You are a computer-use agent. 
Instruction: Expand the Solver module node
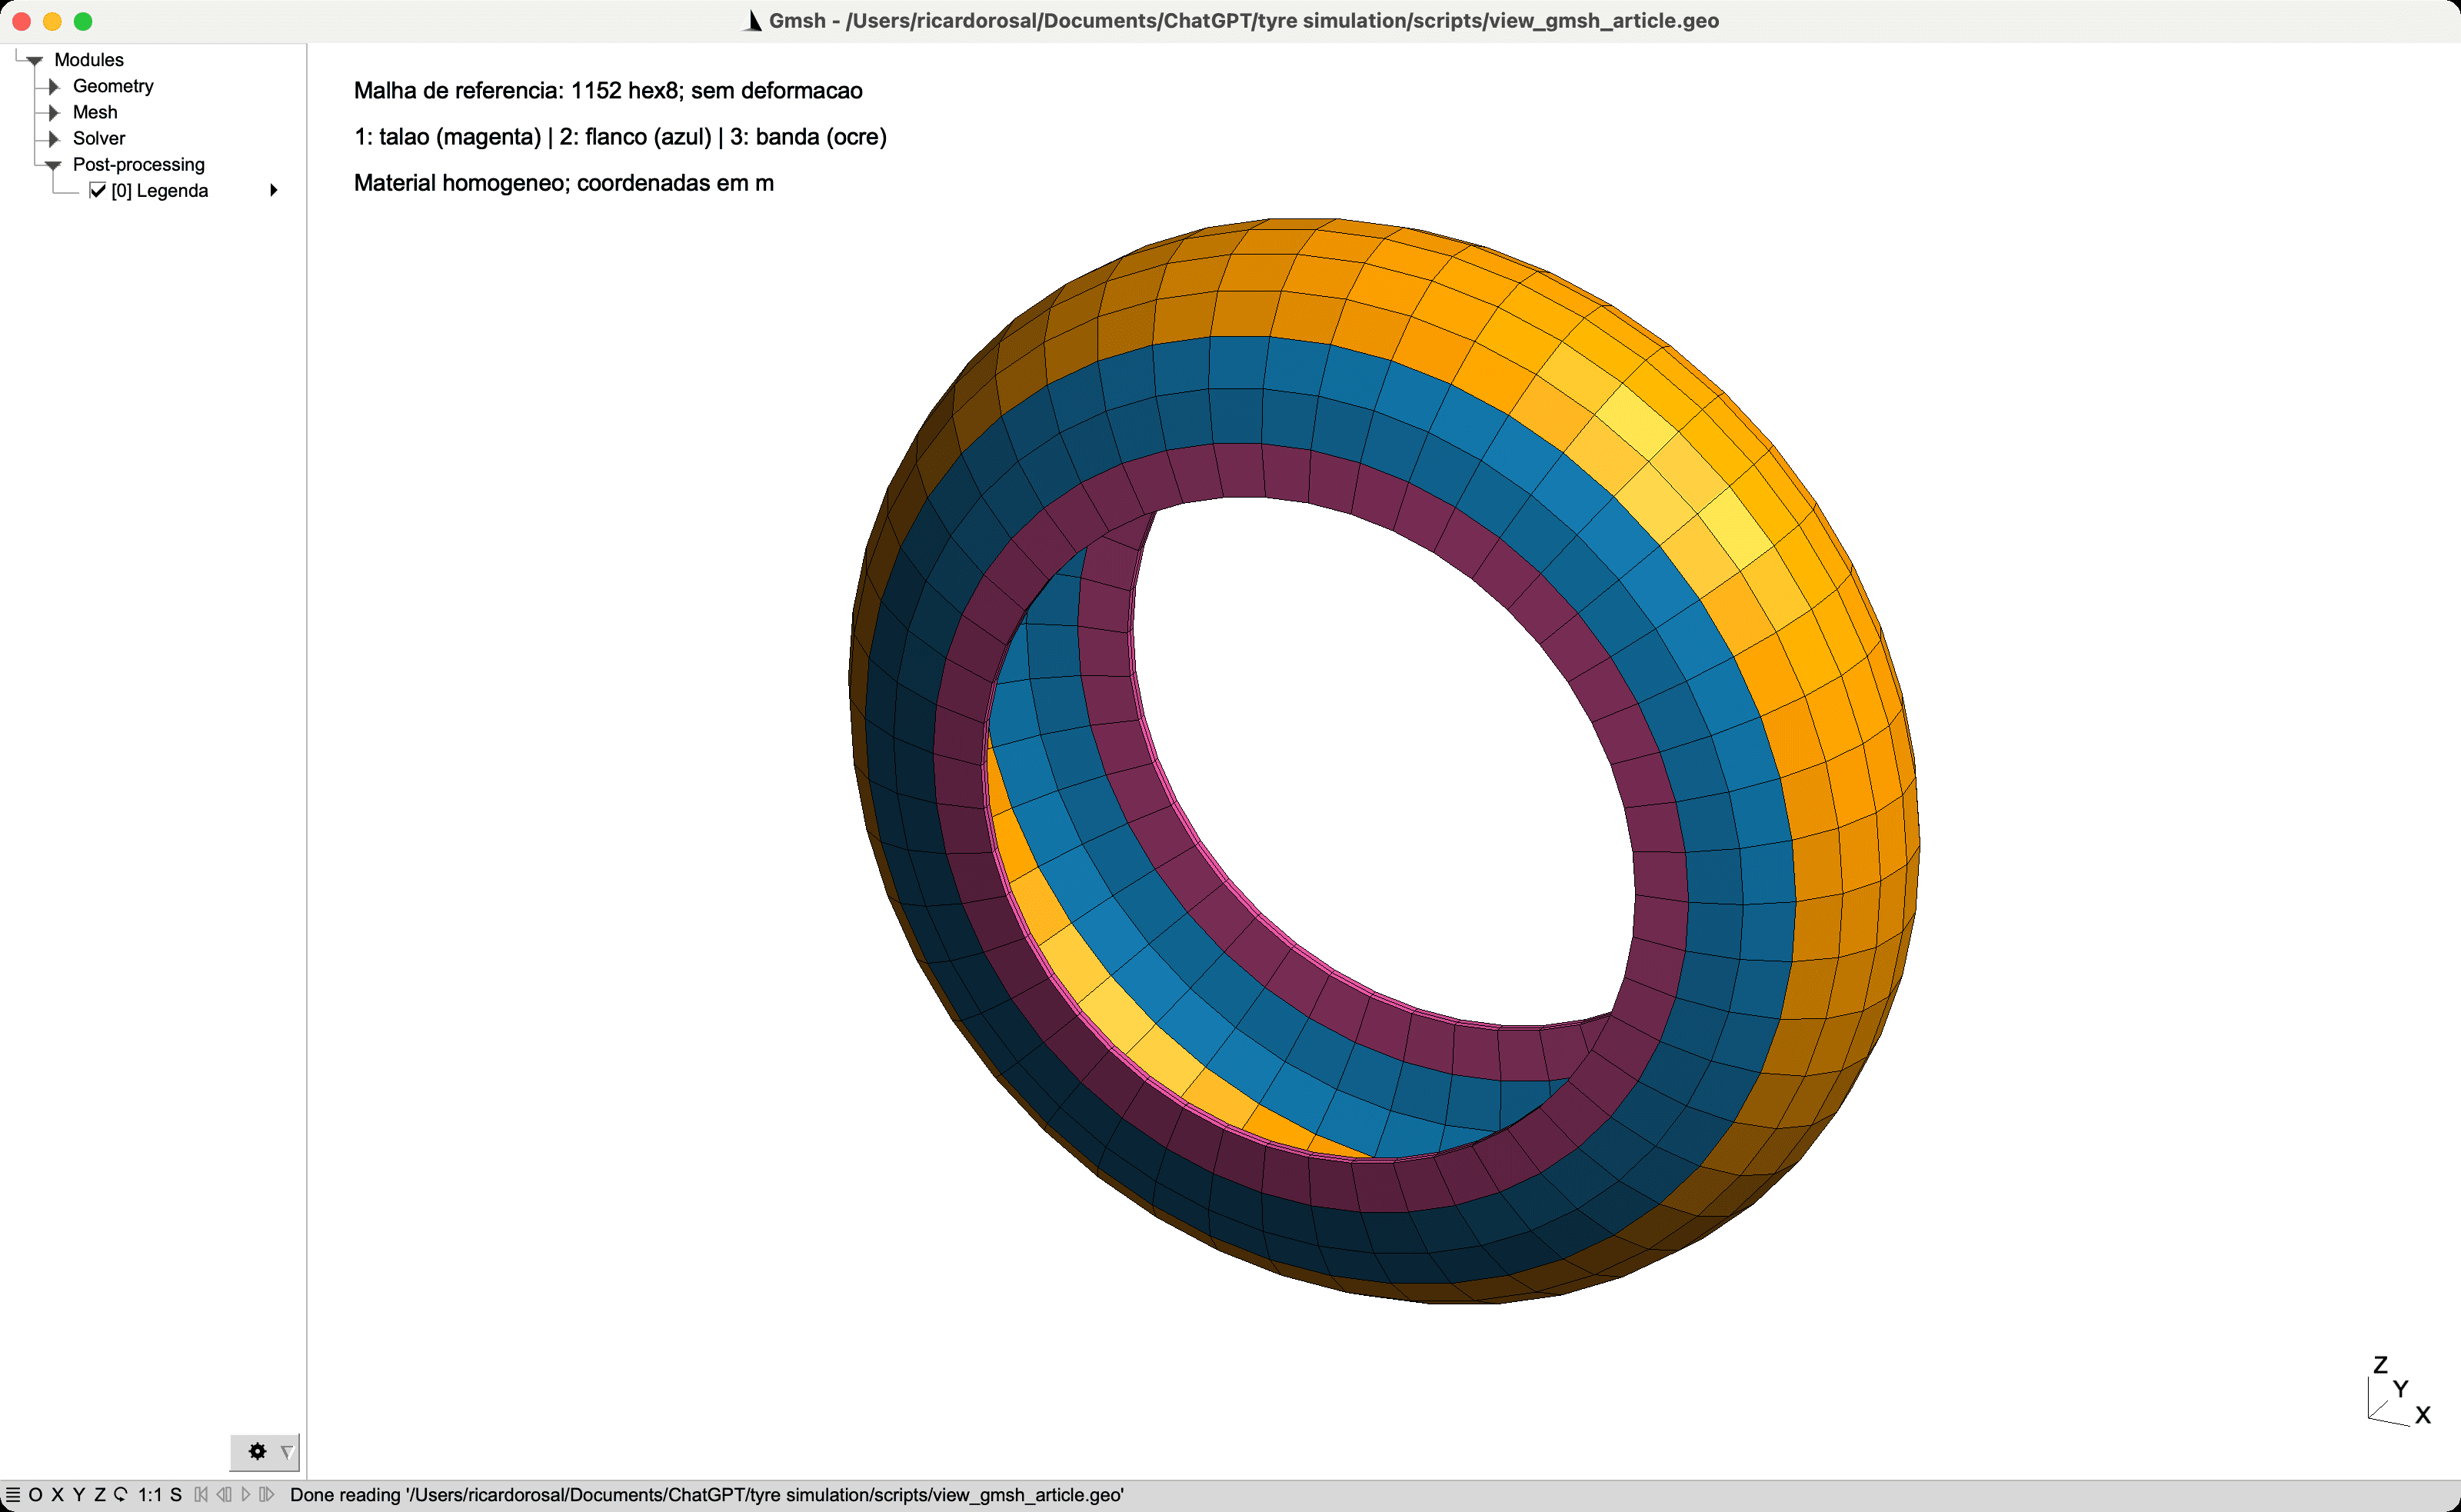(x=54, y=138)
